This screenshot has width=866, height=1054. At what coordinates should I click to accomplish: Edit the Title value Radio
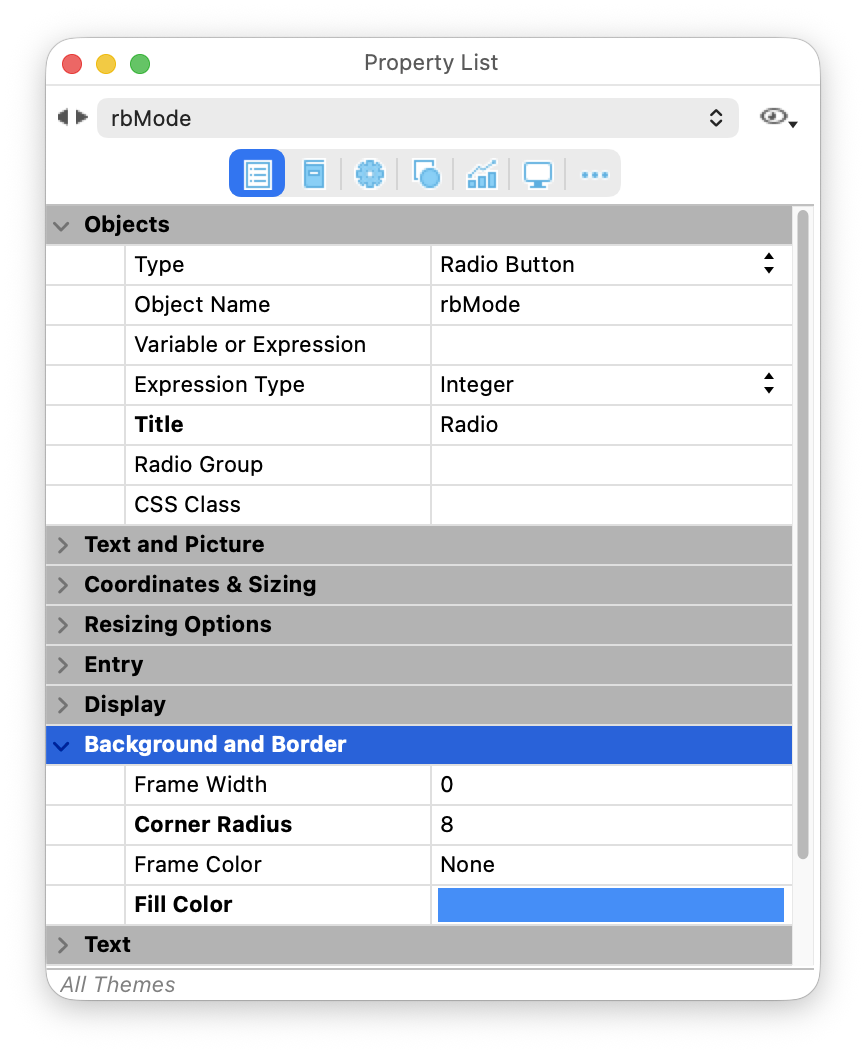[611, 425]
